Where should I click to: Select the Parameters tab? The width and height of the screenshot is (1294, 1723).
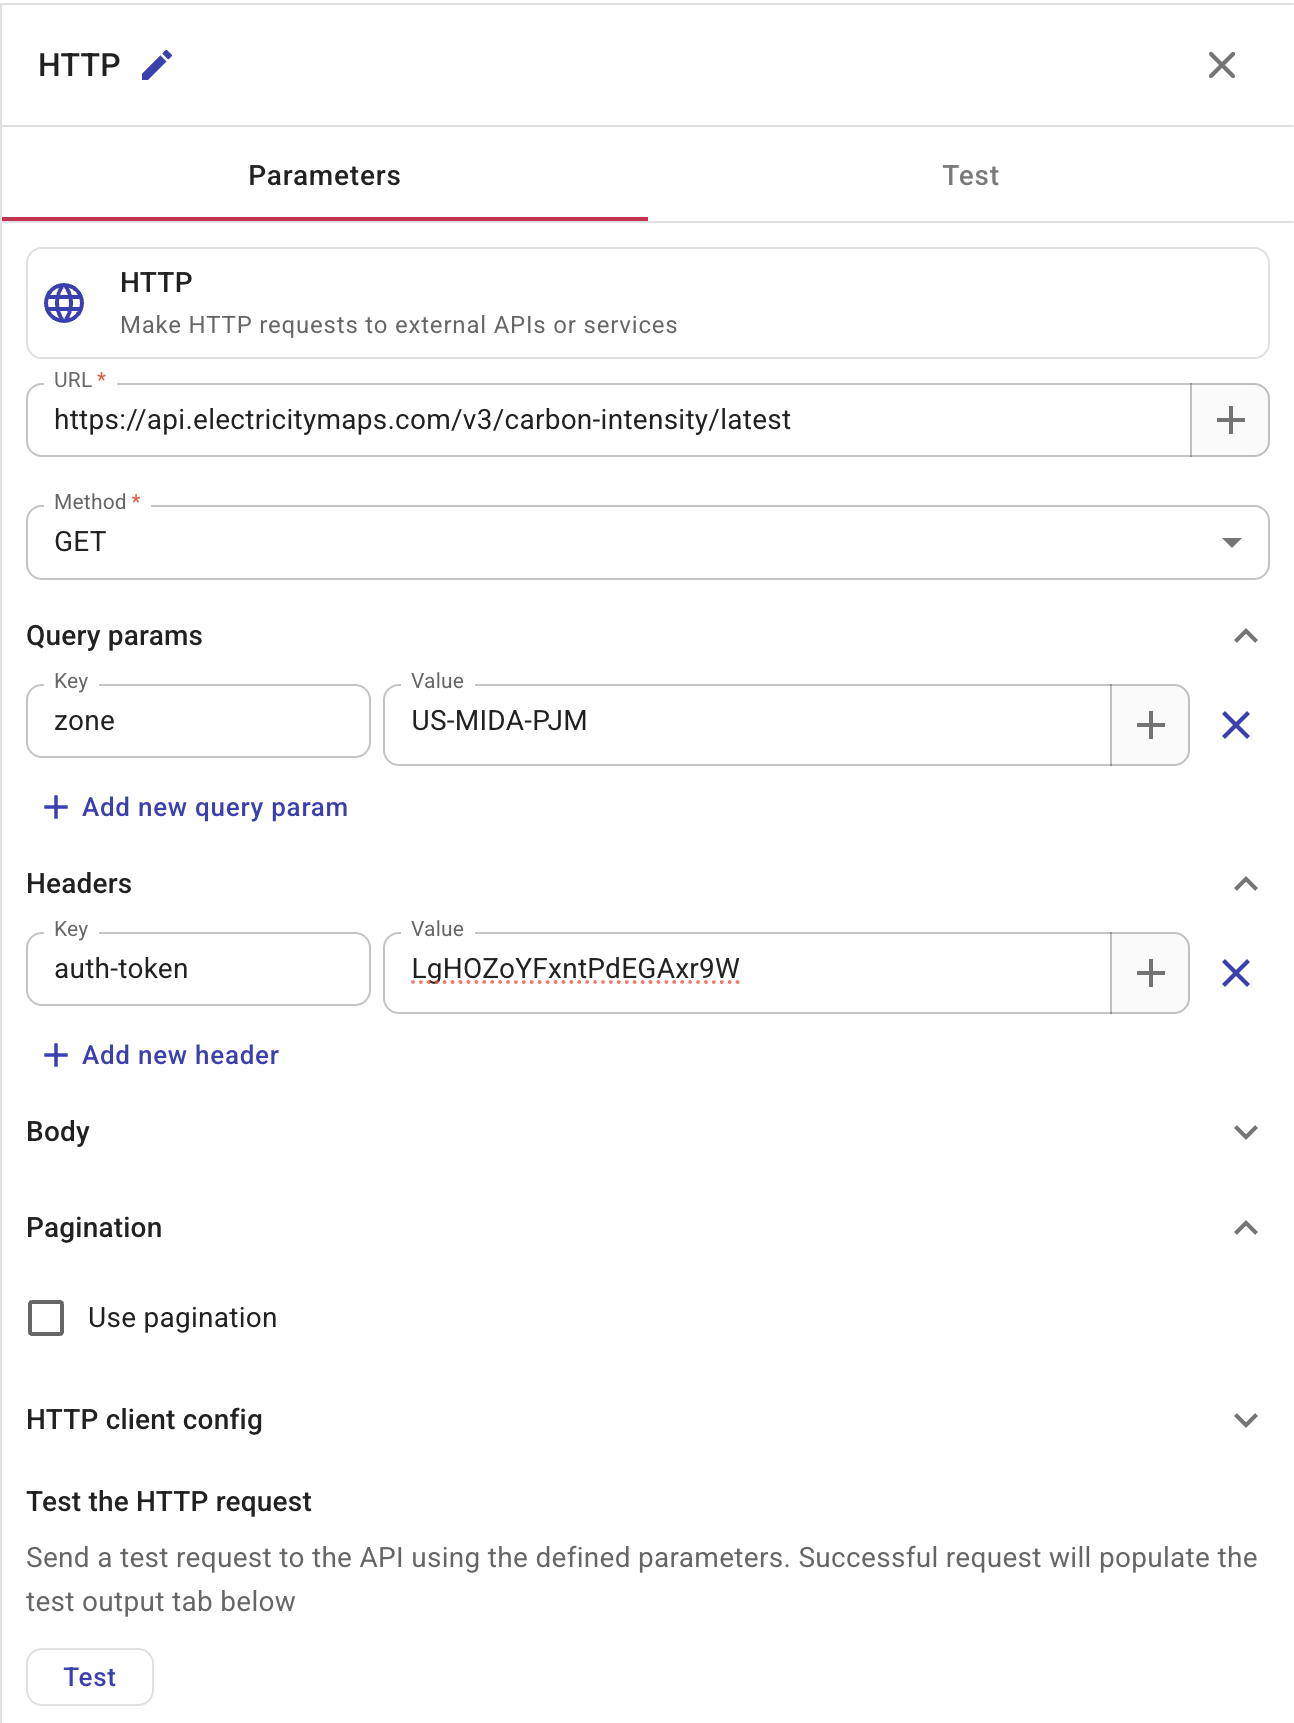click(x=324, y=175)
